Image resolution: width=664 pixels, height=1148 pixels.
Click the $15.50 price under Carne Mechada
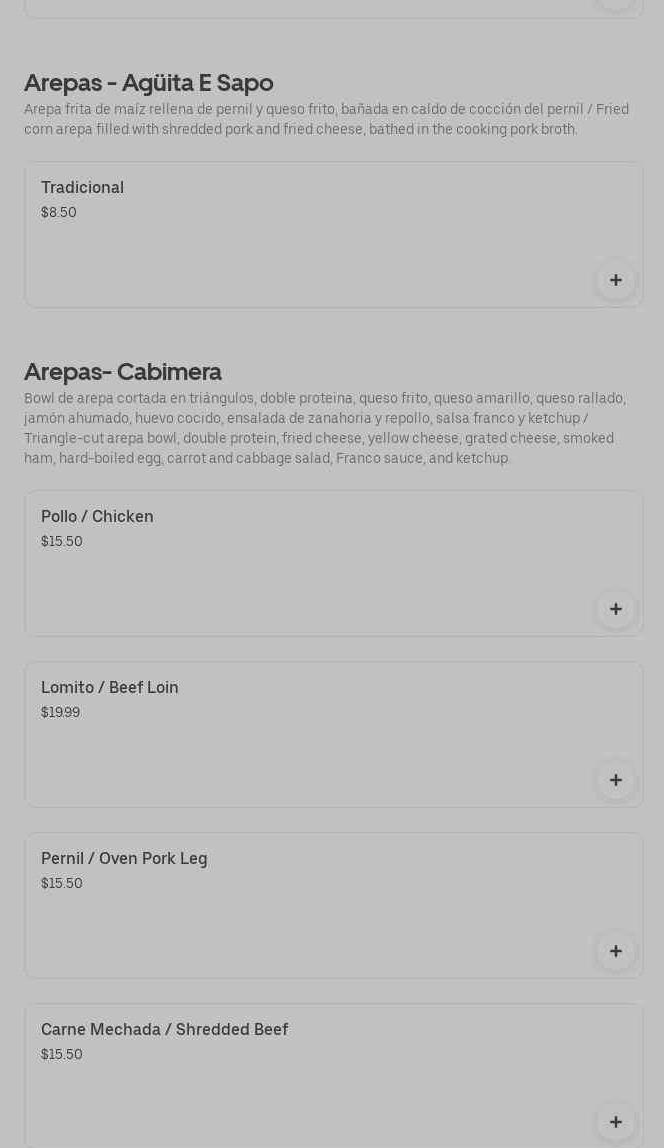click(x=62, y=1055)
